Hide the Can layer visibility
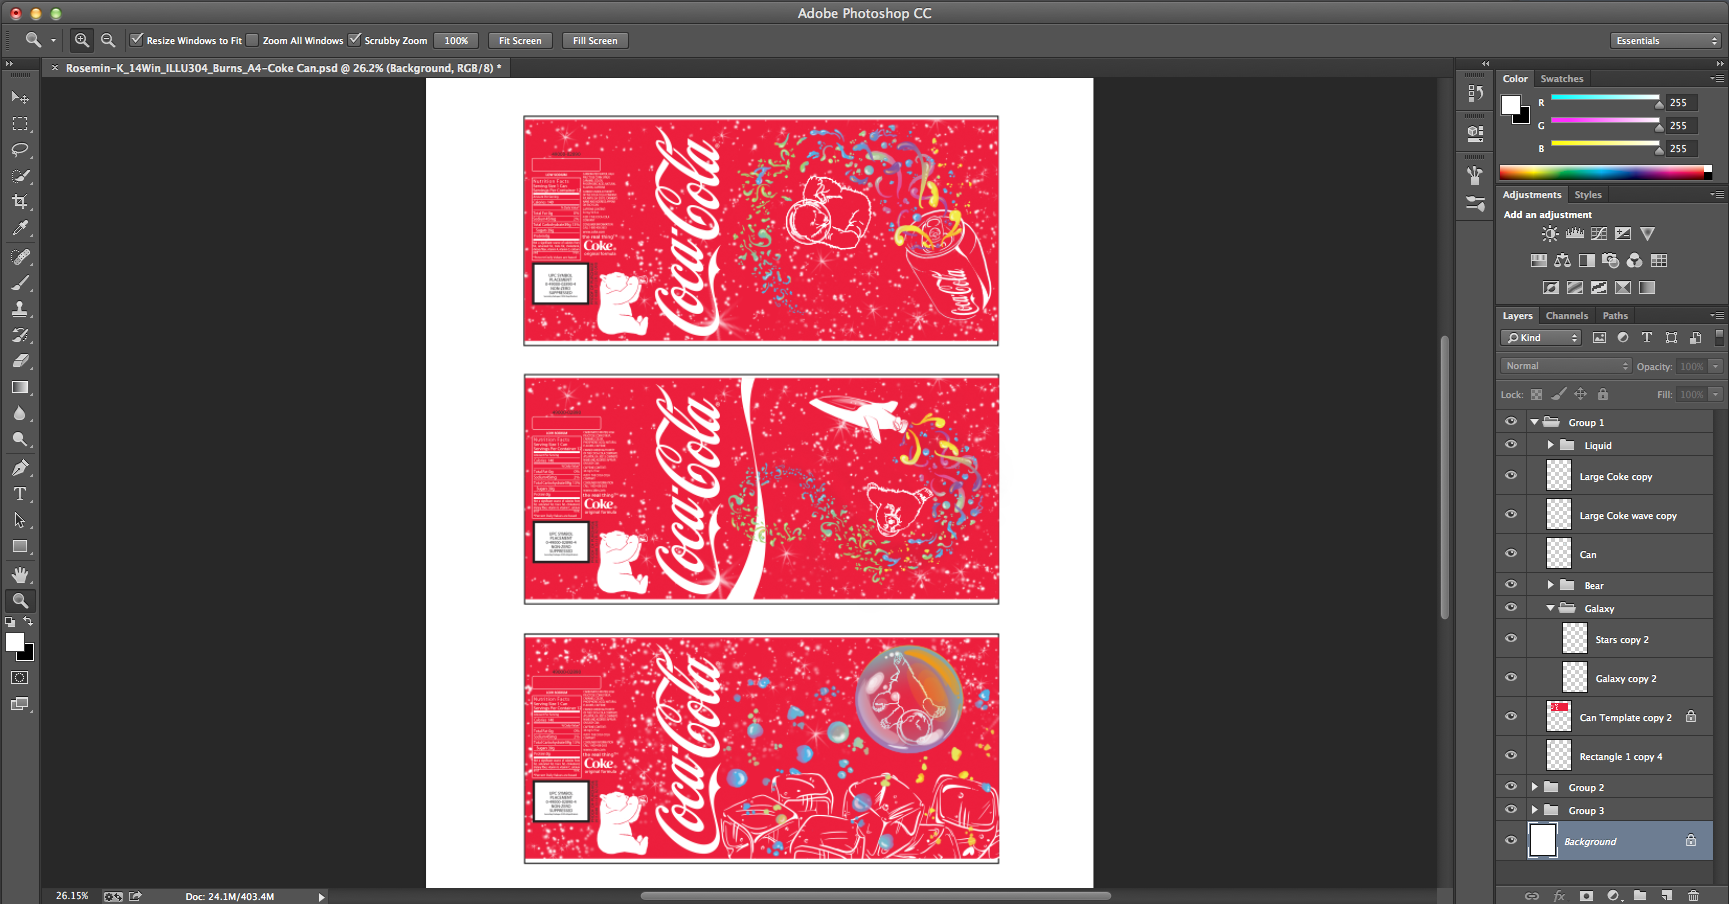The height and width of the screenshot is (904, 1729). coord(1511,554)
